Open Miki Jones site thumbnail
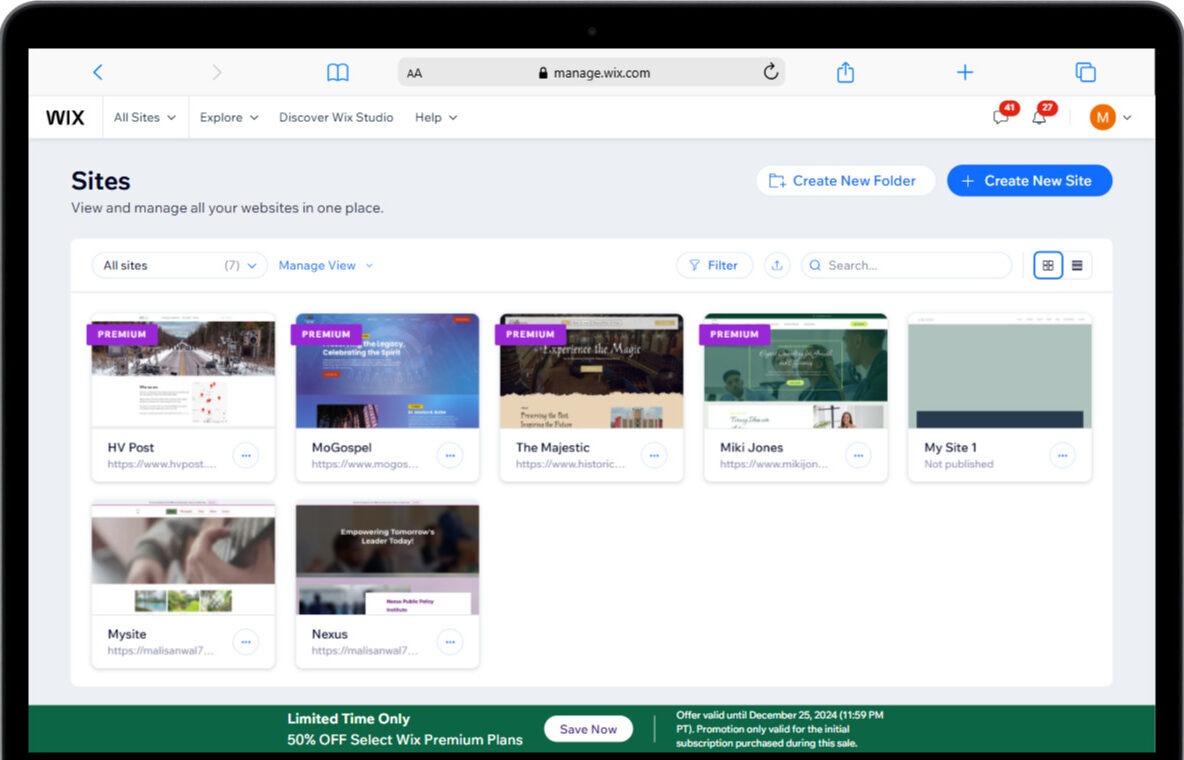The image size is (1184, 760). click(796, 371)
